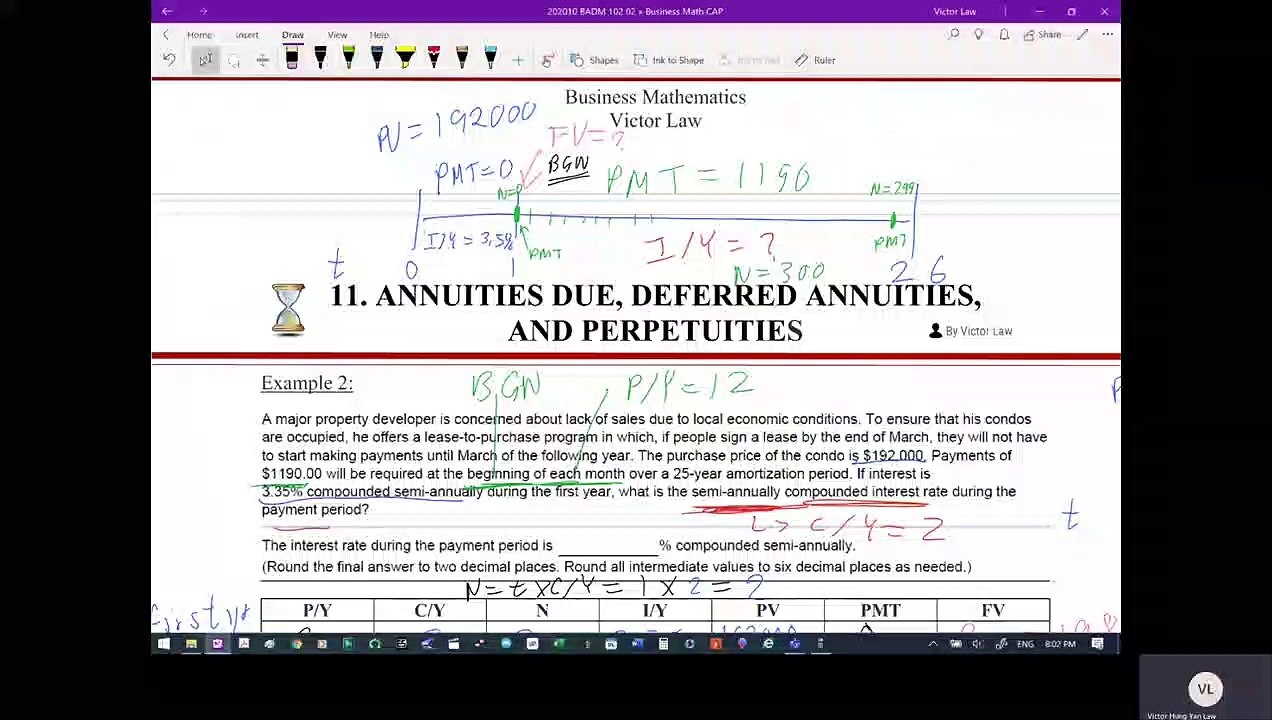Click the back arrow in title bar
1272x720 pixels.
tap(167, 12)
